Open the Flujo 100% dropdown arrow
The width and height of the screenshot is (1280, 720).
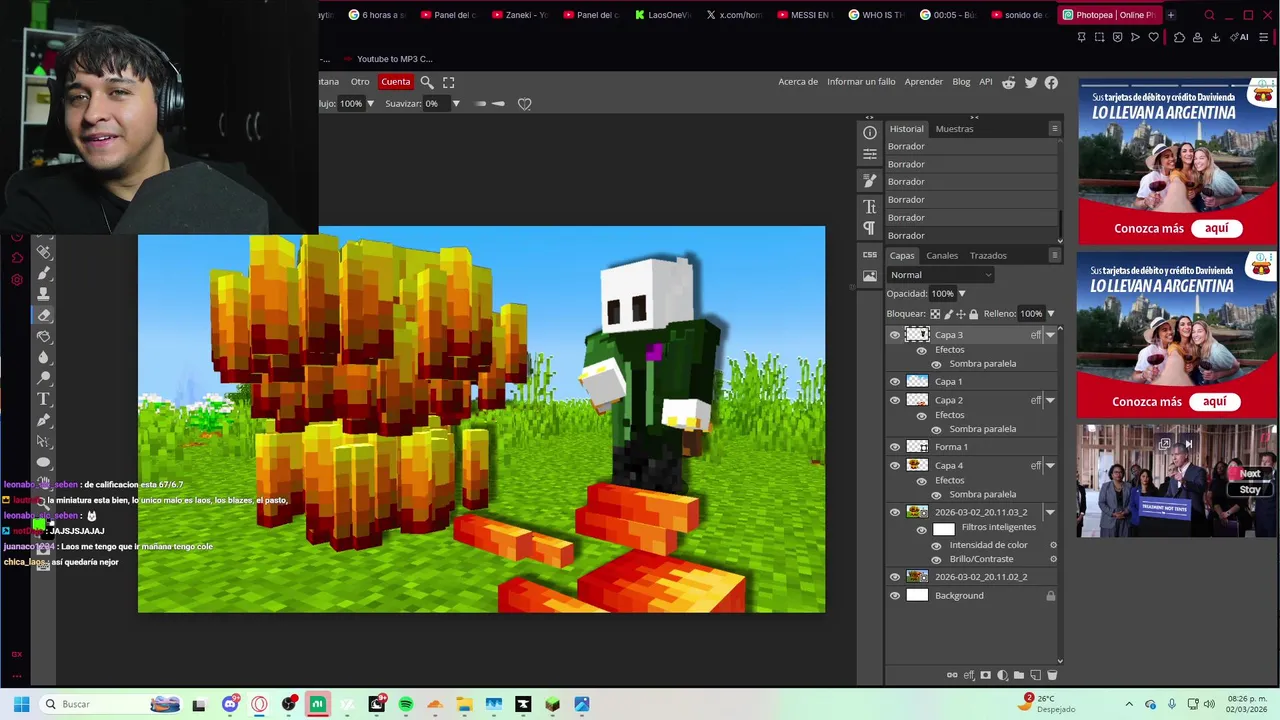pyautogui.click(x=370, y=104)
